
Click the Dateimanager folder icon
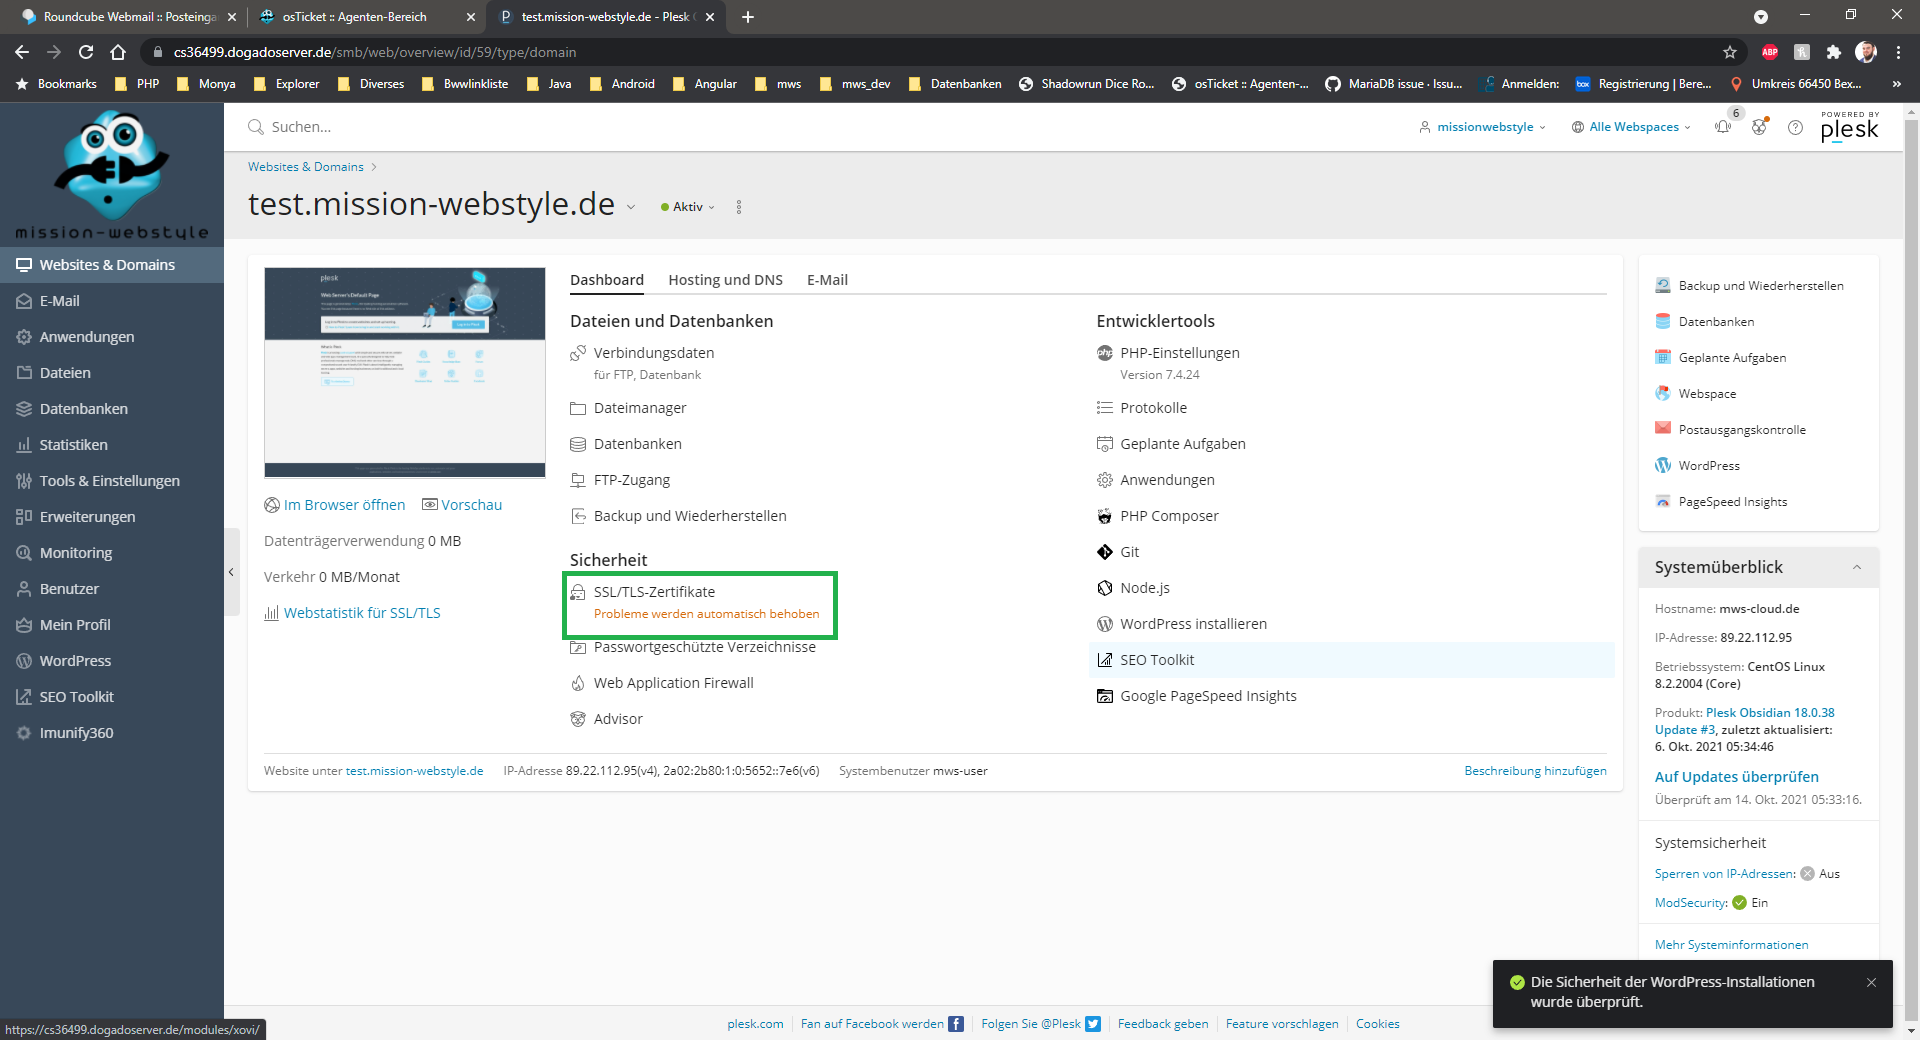click(x=578, y=408)
